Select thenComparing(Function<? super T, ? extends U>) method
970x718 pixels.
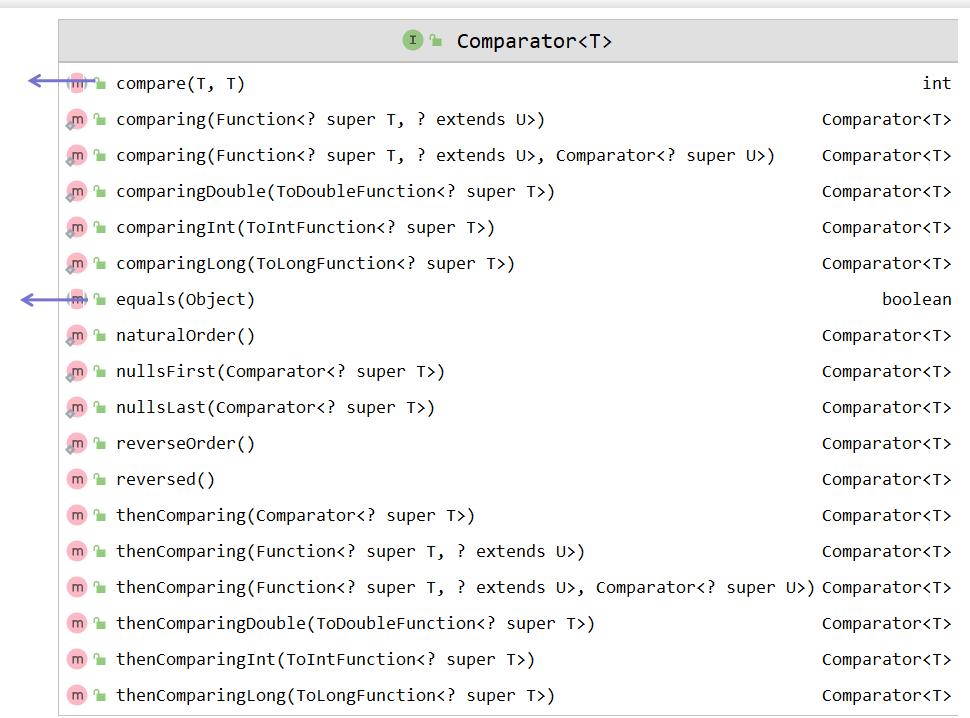(350, 552)
